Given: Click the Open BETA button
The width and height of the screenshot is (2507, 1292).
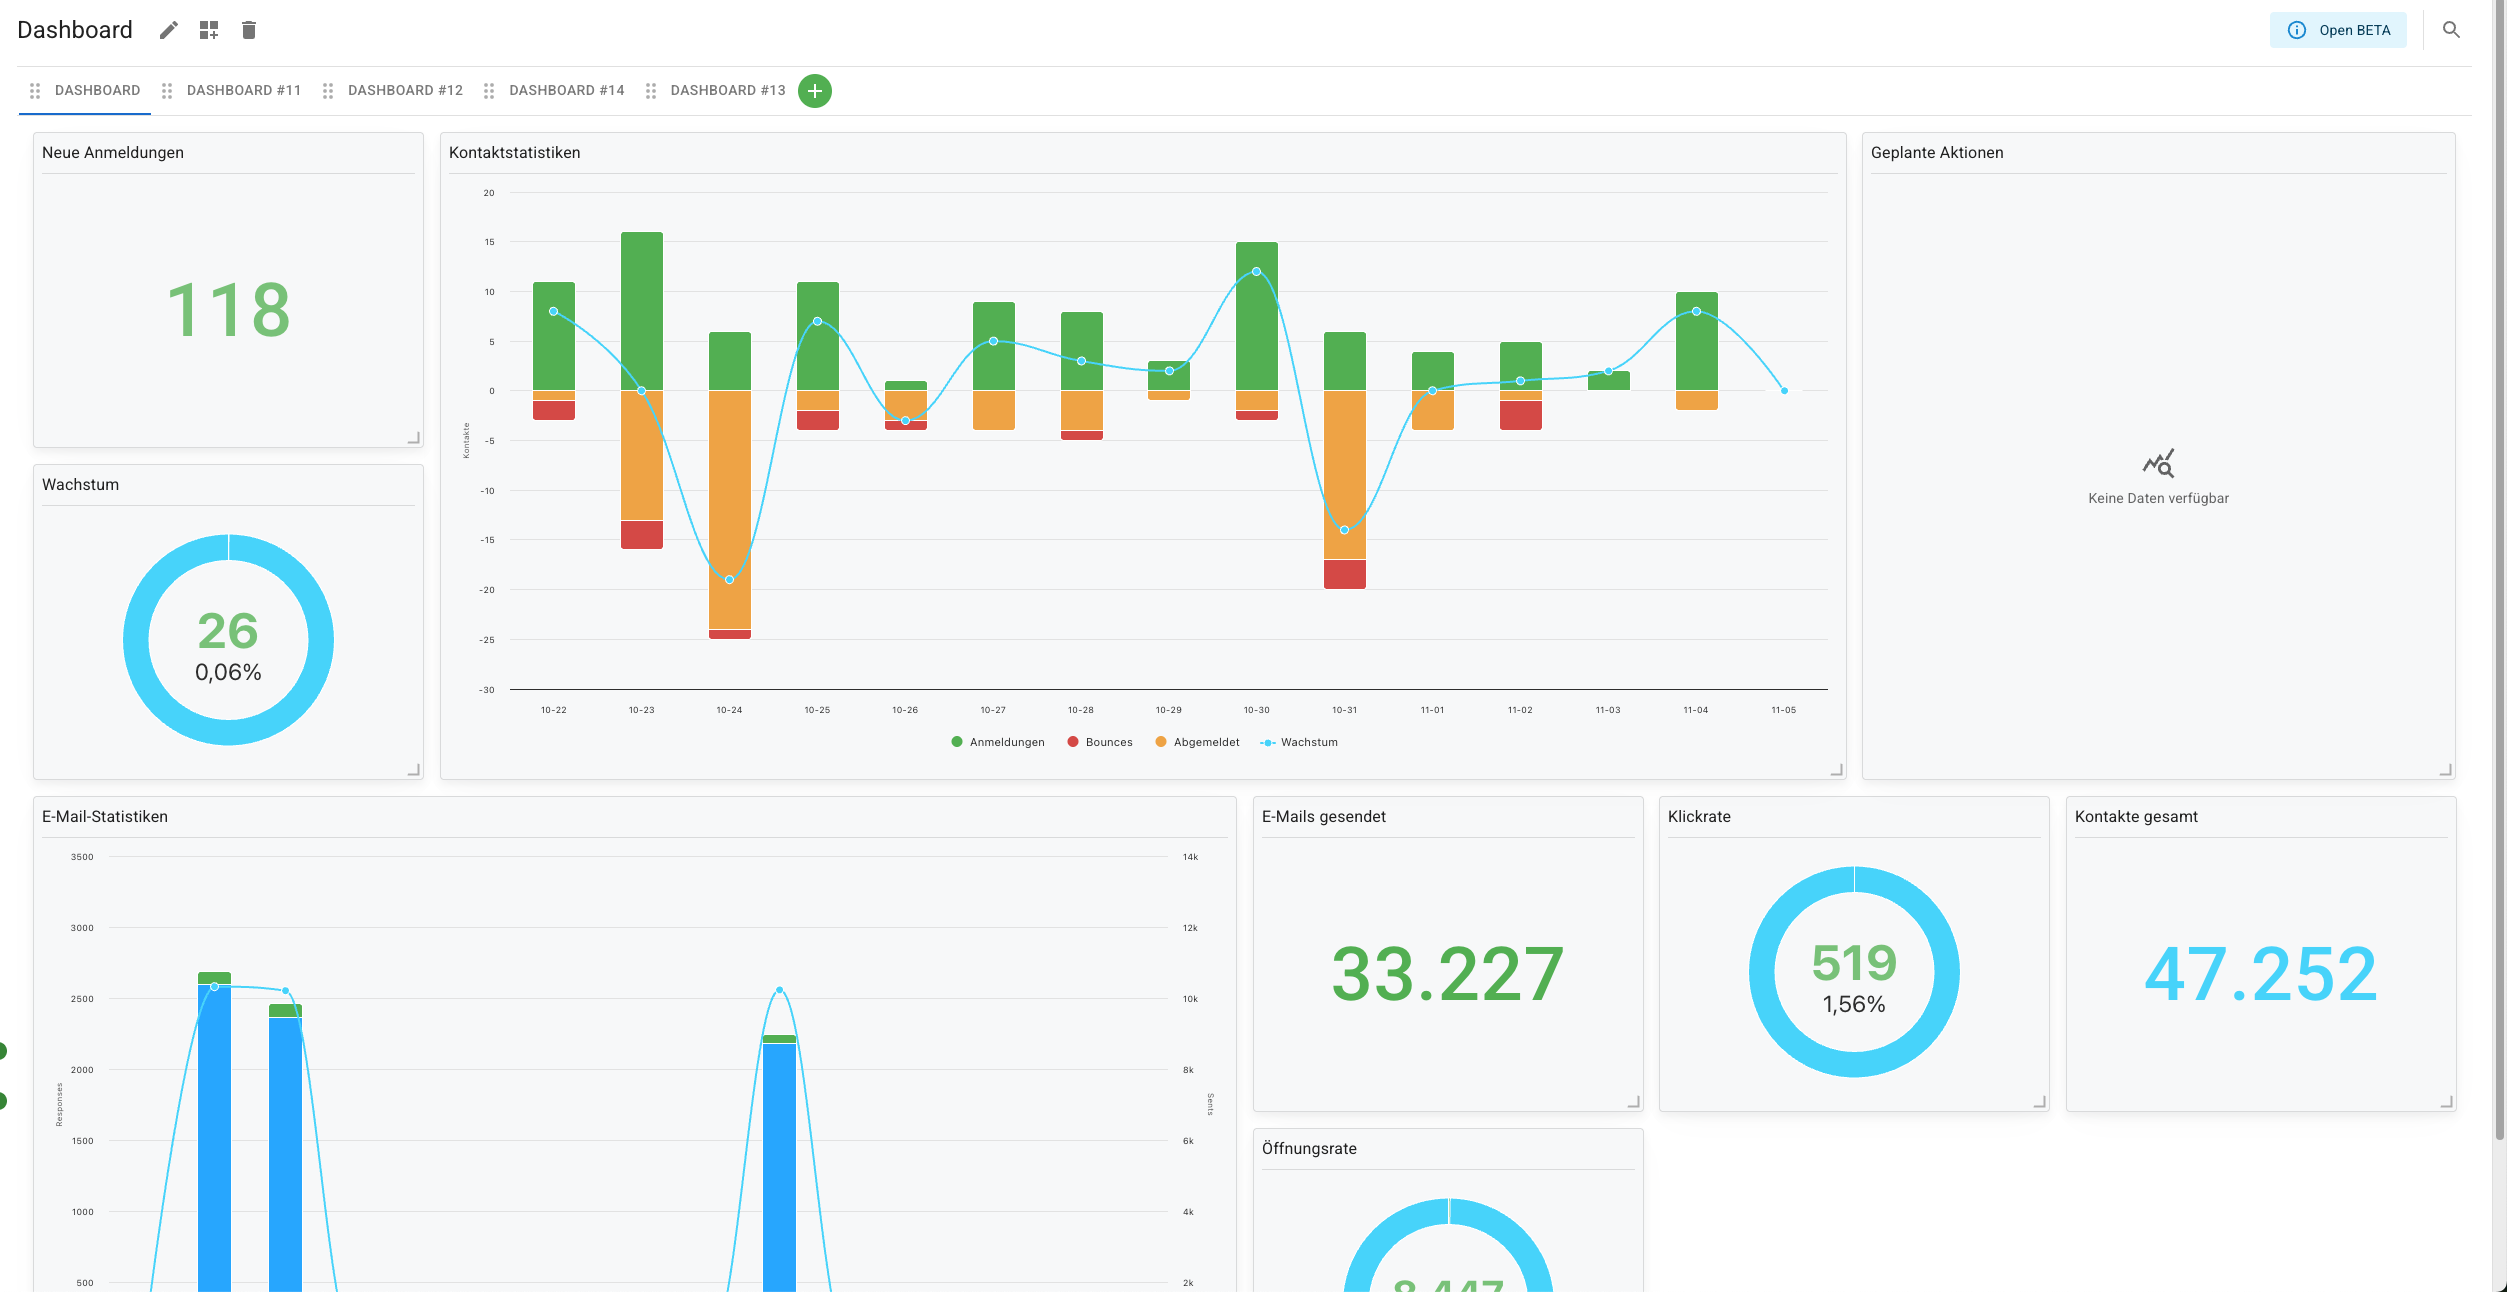Looking at the screenshot, I should pos(2338,30).
